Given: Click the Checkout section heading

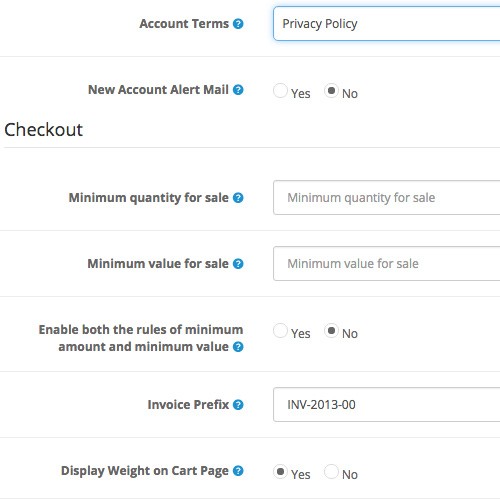Looking at the screenshot, I should (x=43, y=130).
